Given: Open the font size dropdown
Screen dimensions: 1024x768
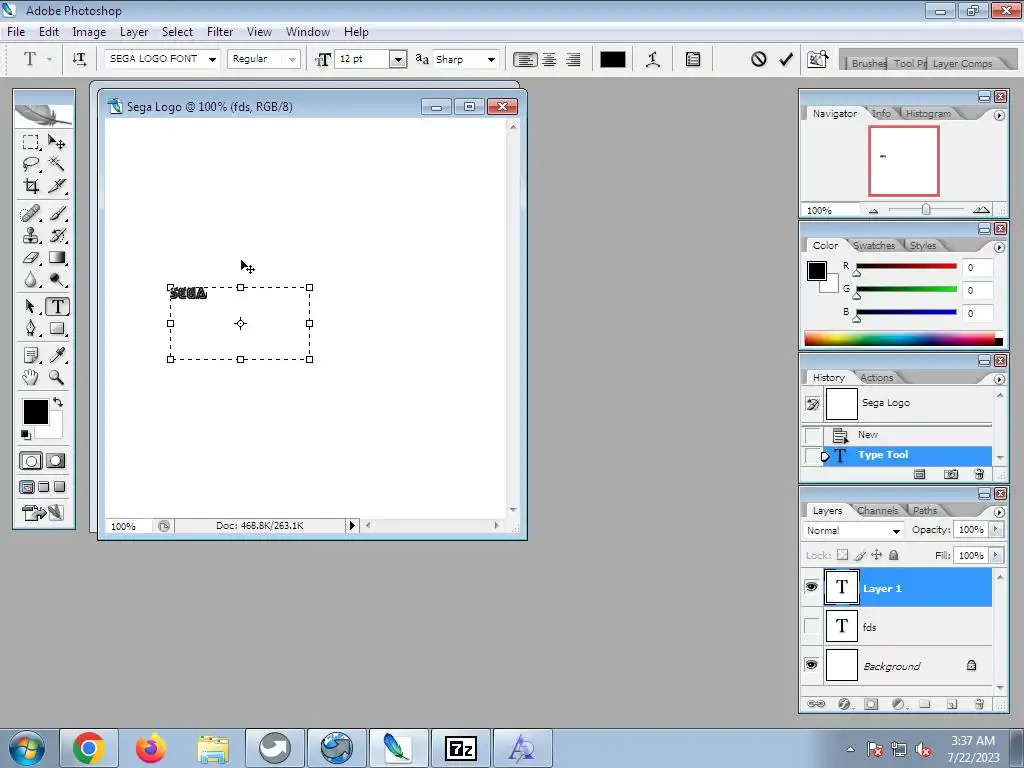Looking at the screenshot, I should 398,59.
